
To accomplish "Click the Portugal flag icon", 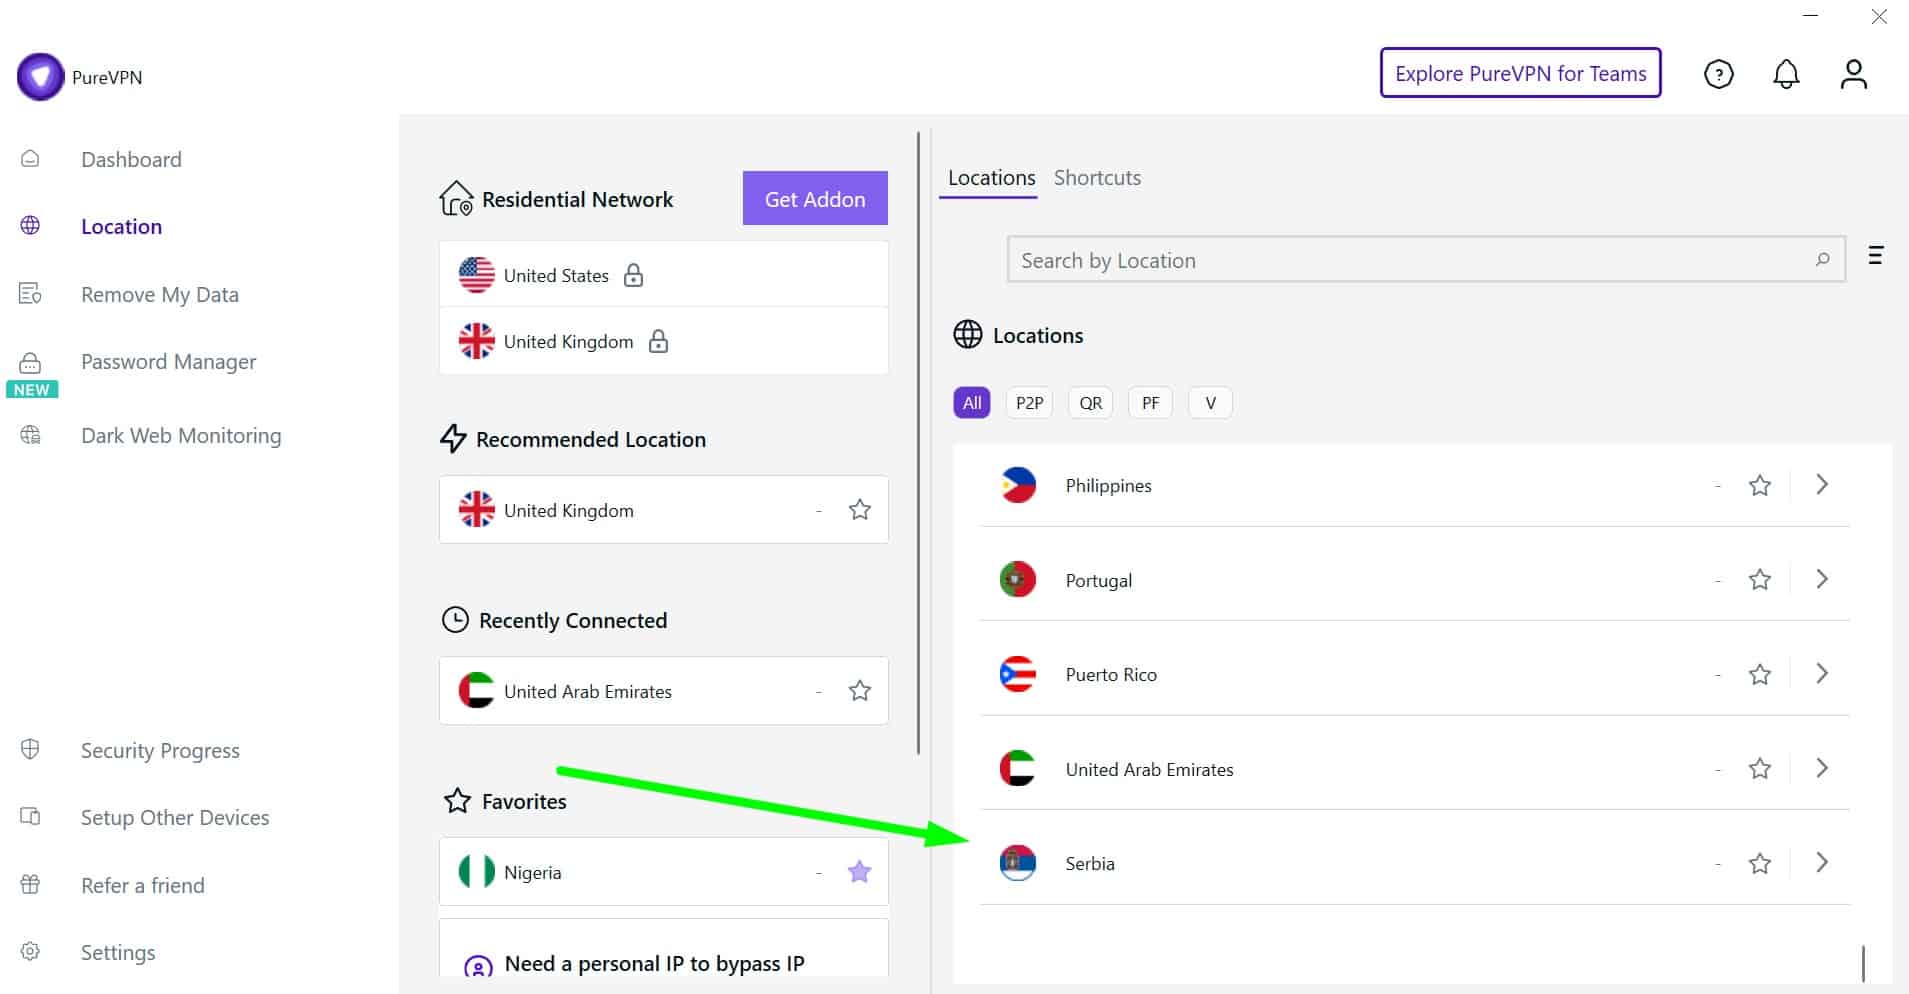I will point(1018,580).
